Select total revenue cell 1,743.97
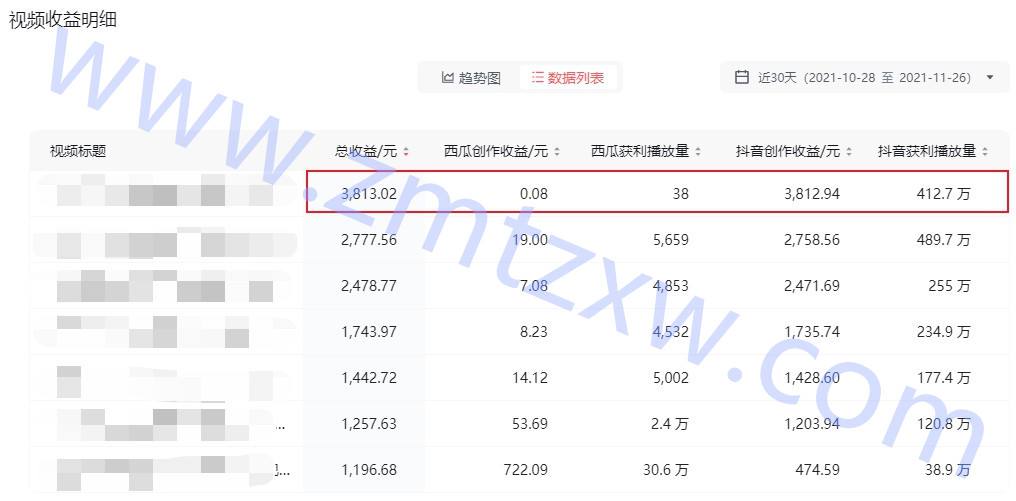 [x=369, y=332]
